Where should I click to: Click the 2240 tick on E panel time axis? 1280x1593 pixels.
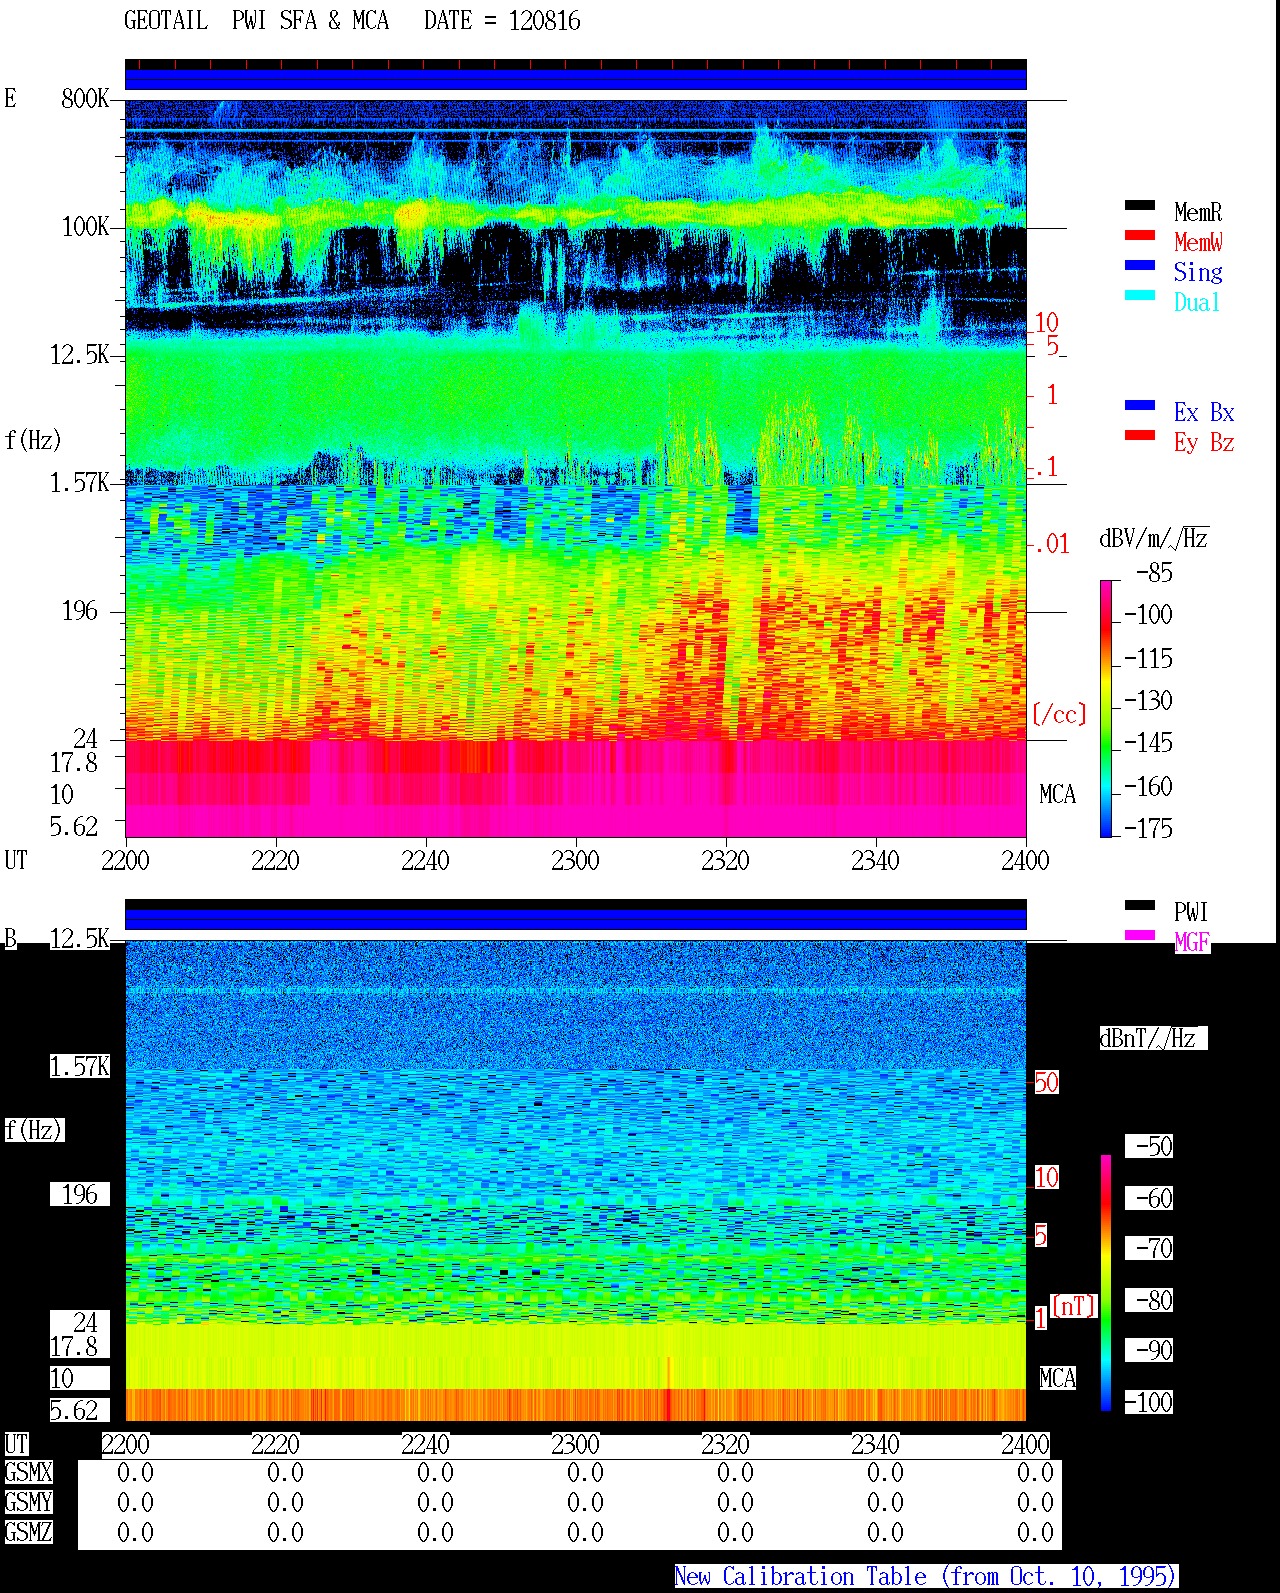click(x=425, y=860)
